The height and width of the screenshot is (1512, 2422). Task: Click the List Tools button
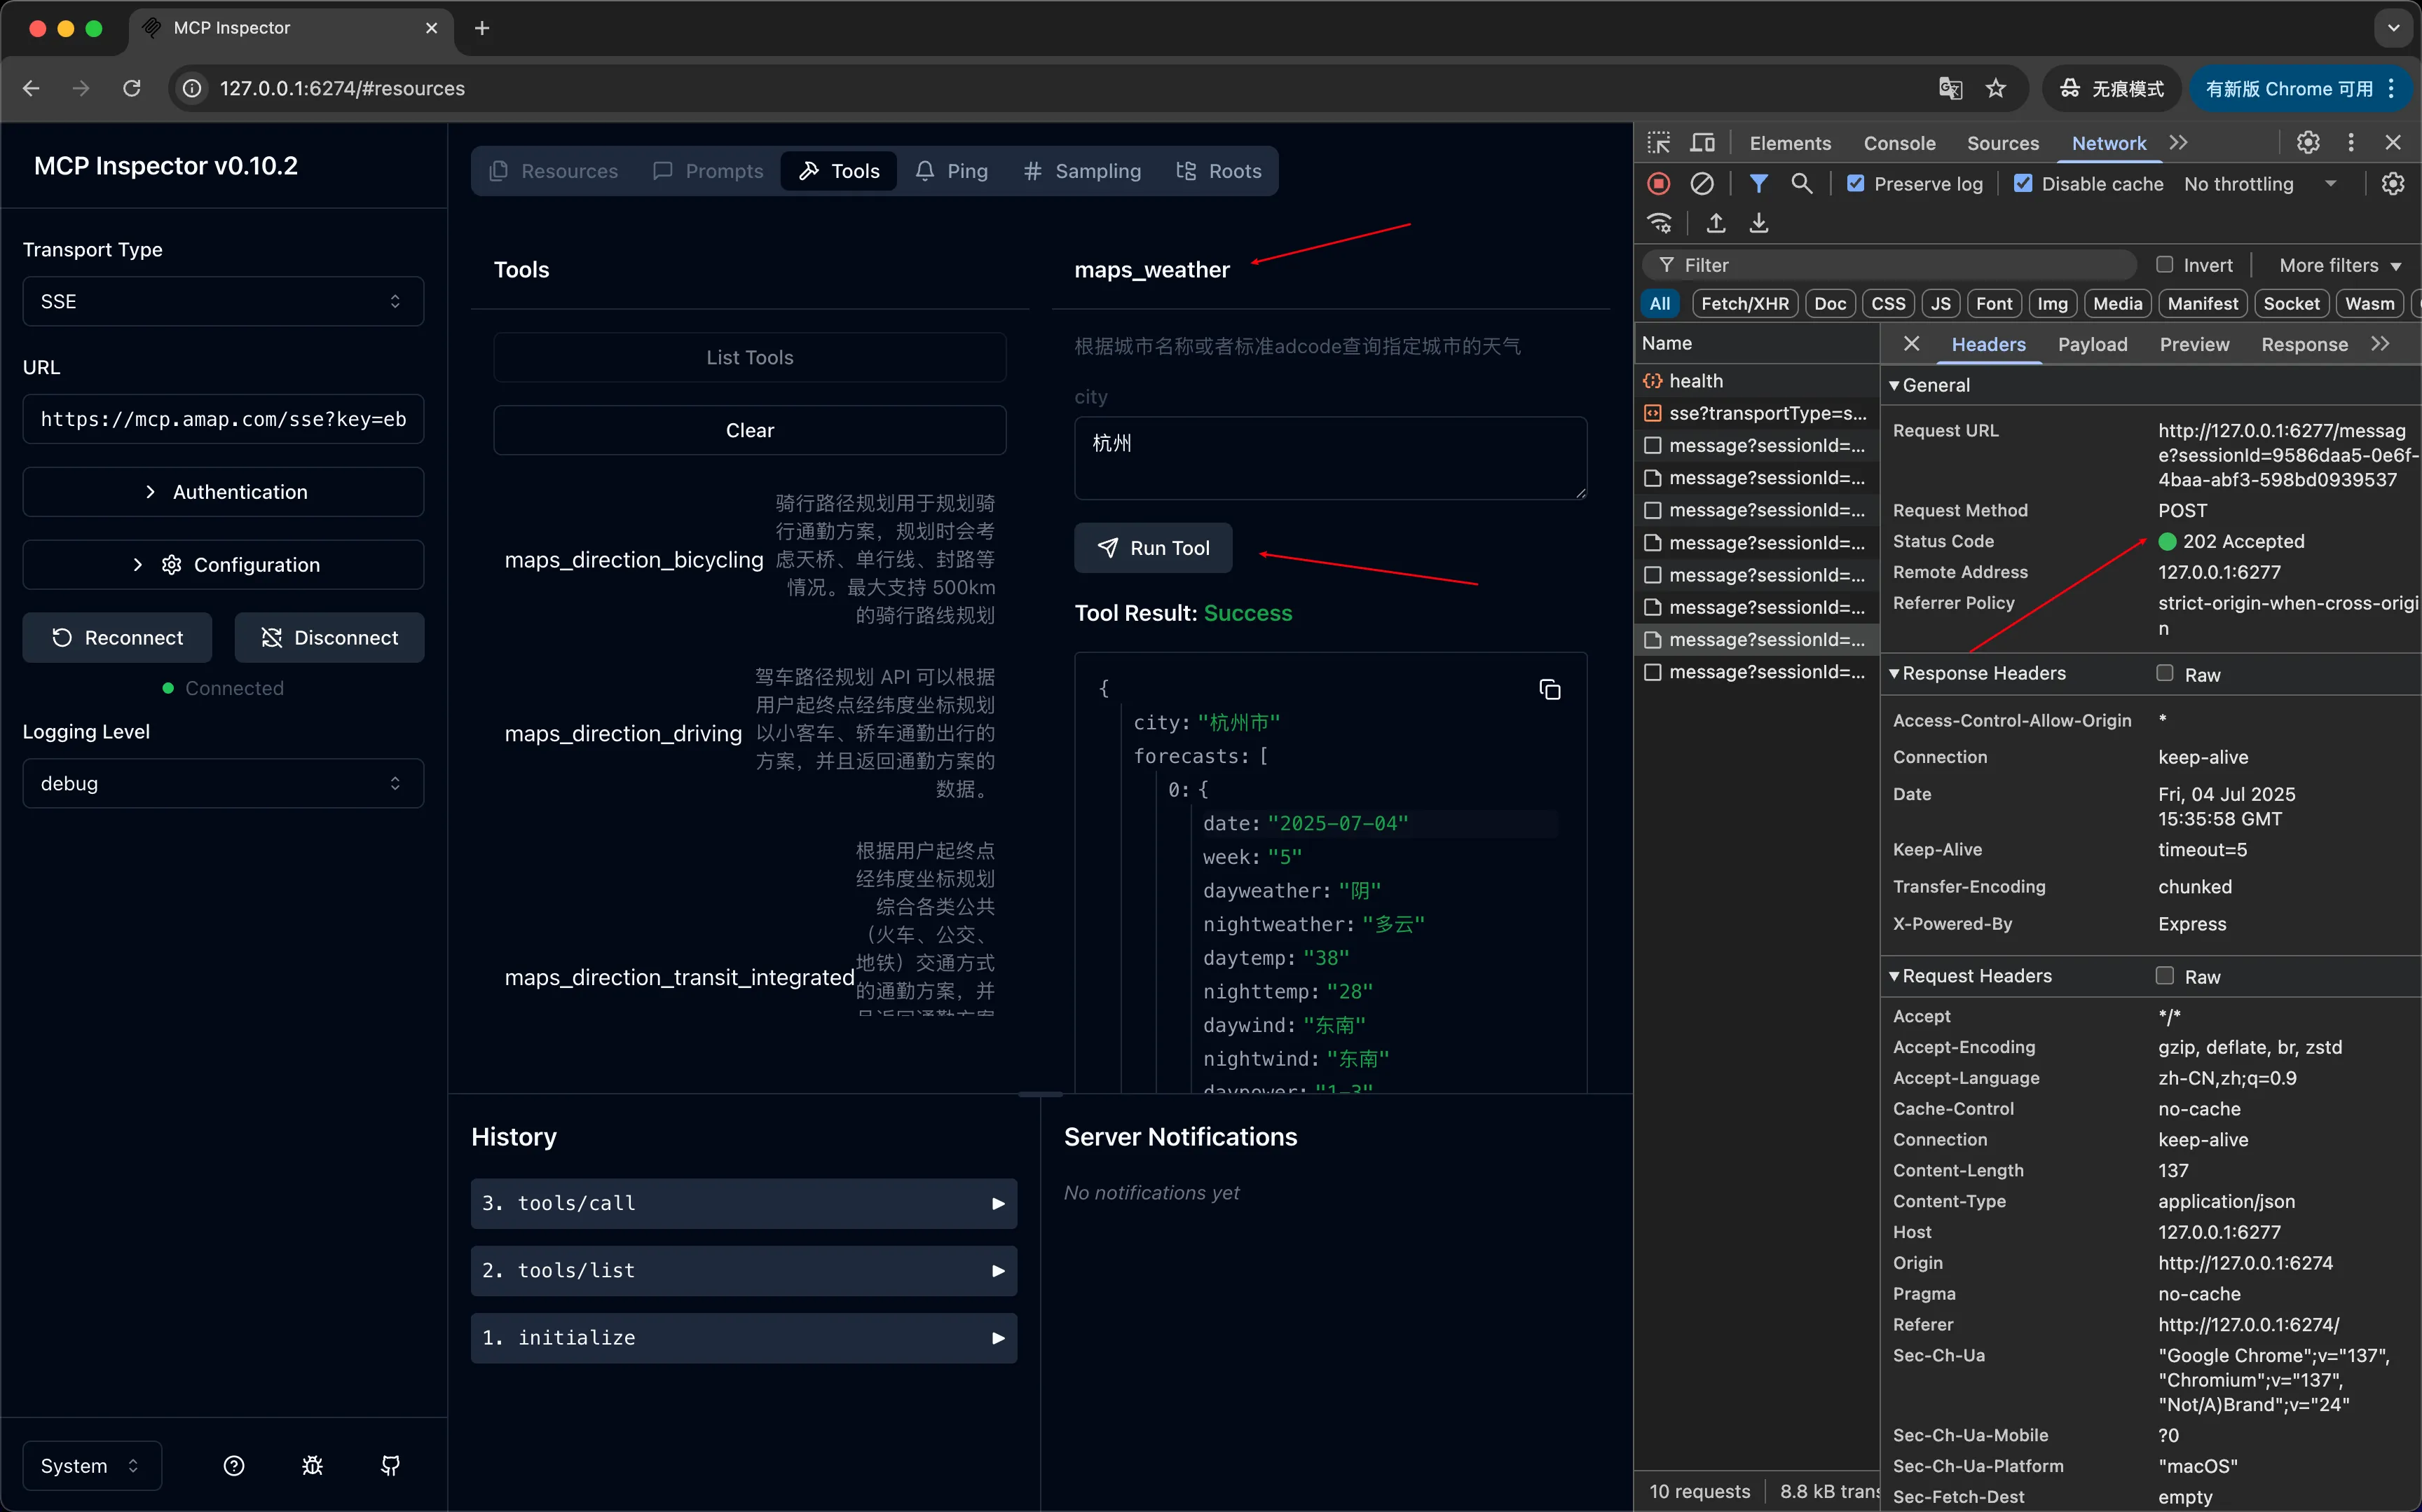click(750, 357)
